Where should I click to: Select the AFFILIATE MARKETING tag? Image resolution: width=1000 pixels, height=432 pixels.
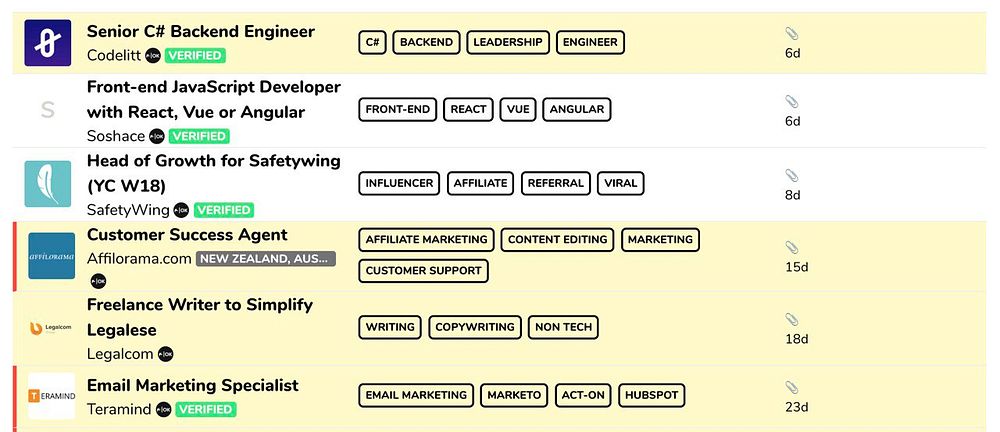click(x=426, y=240)
